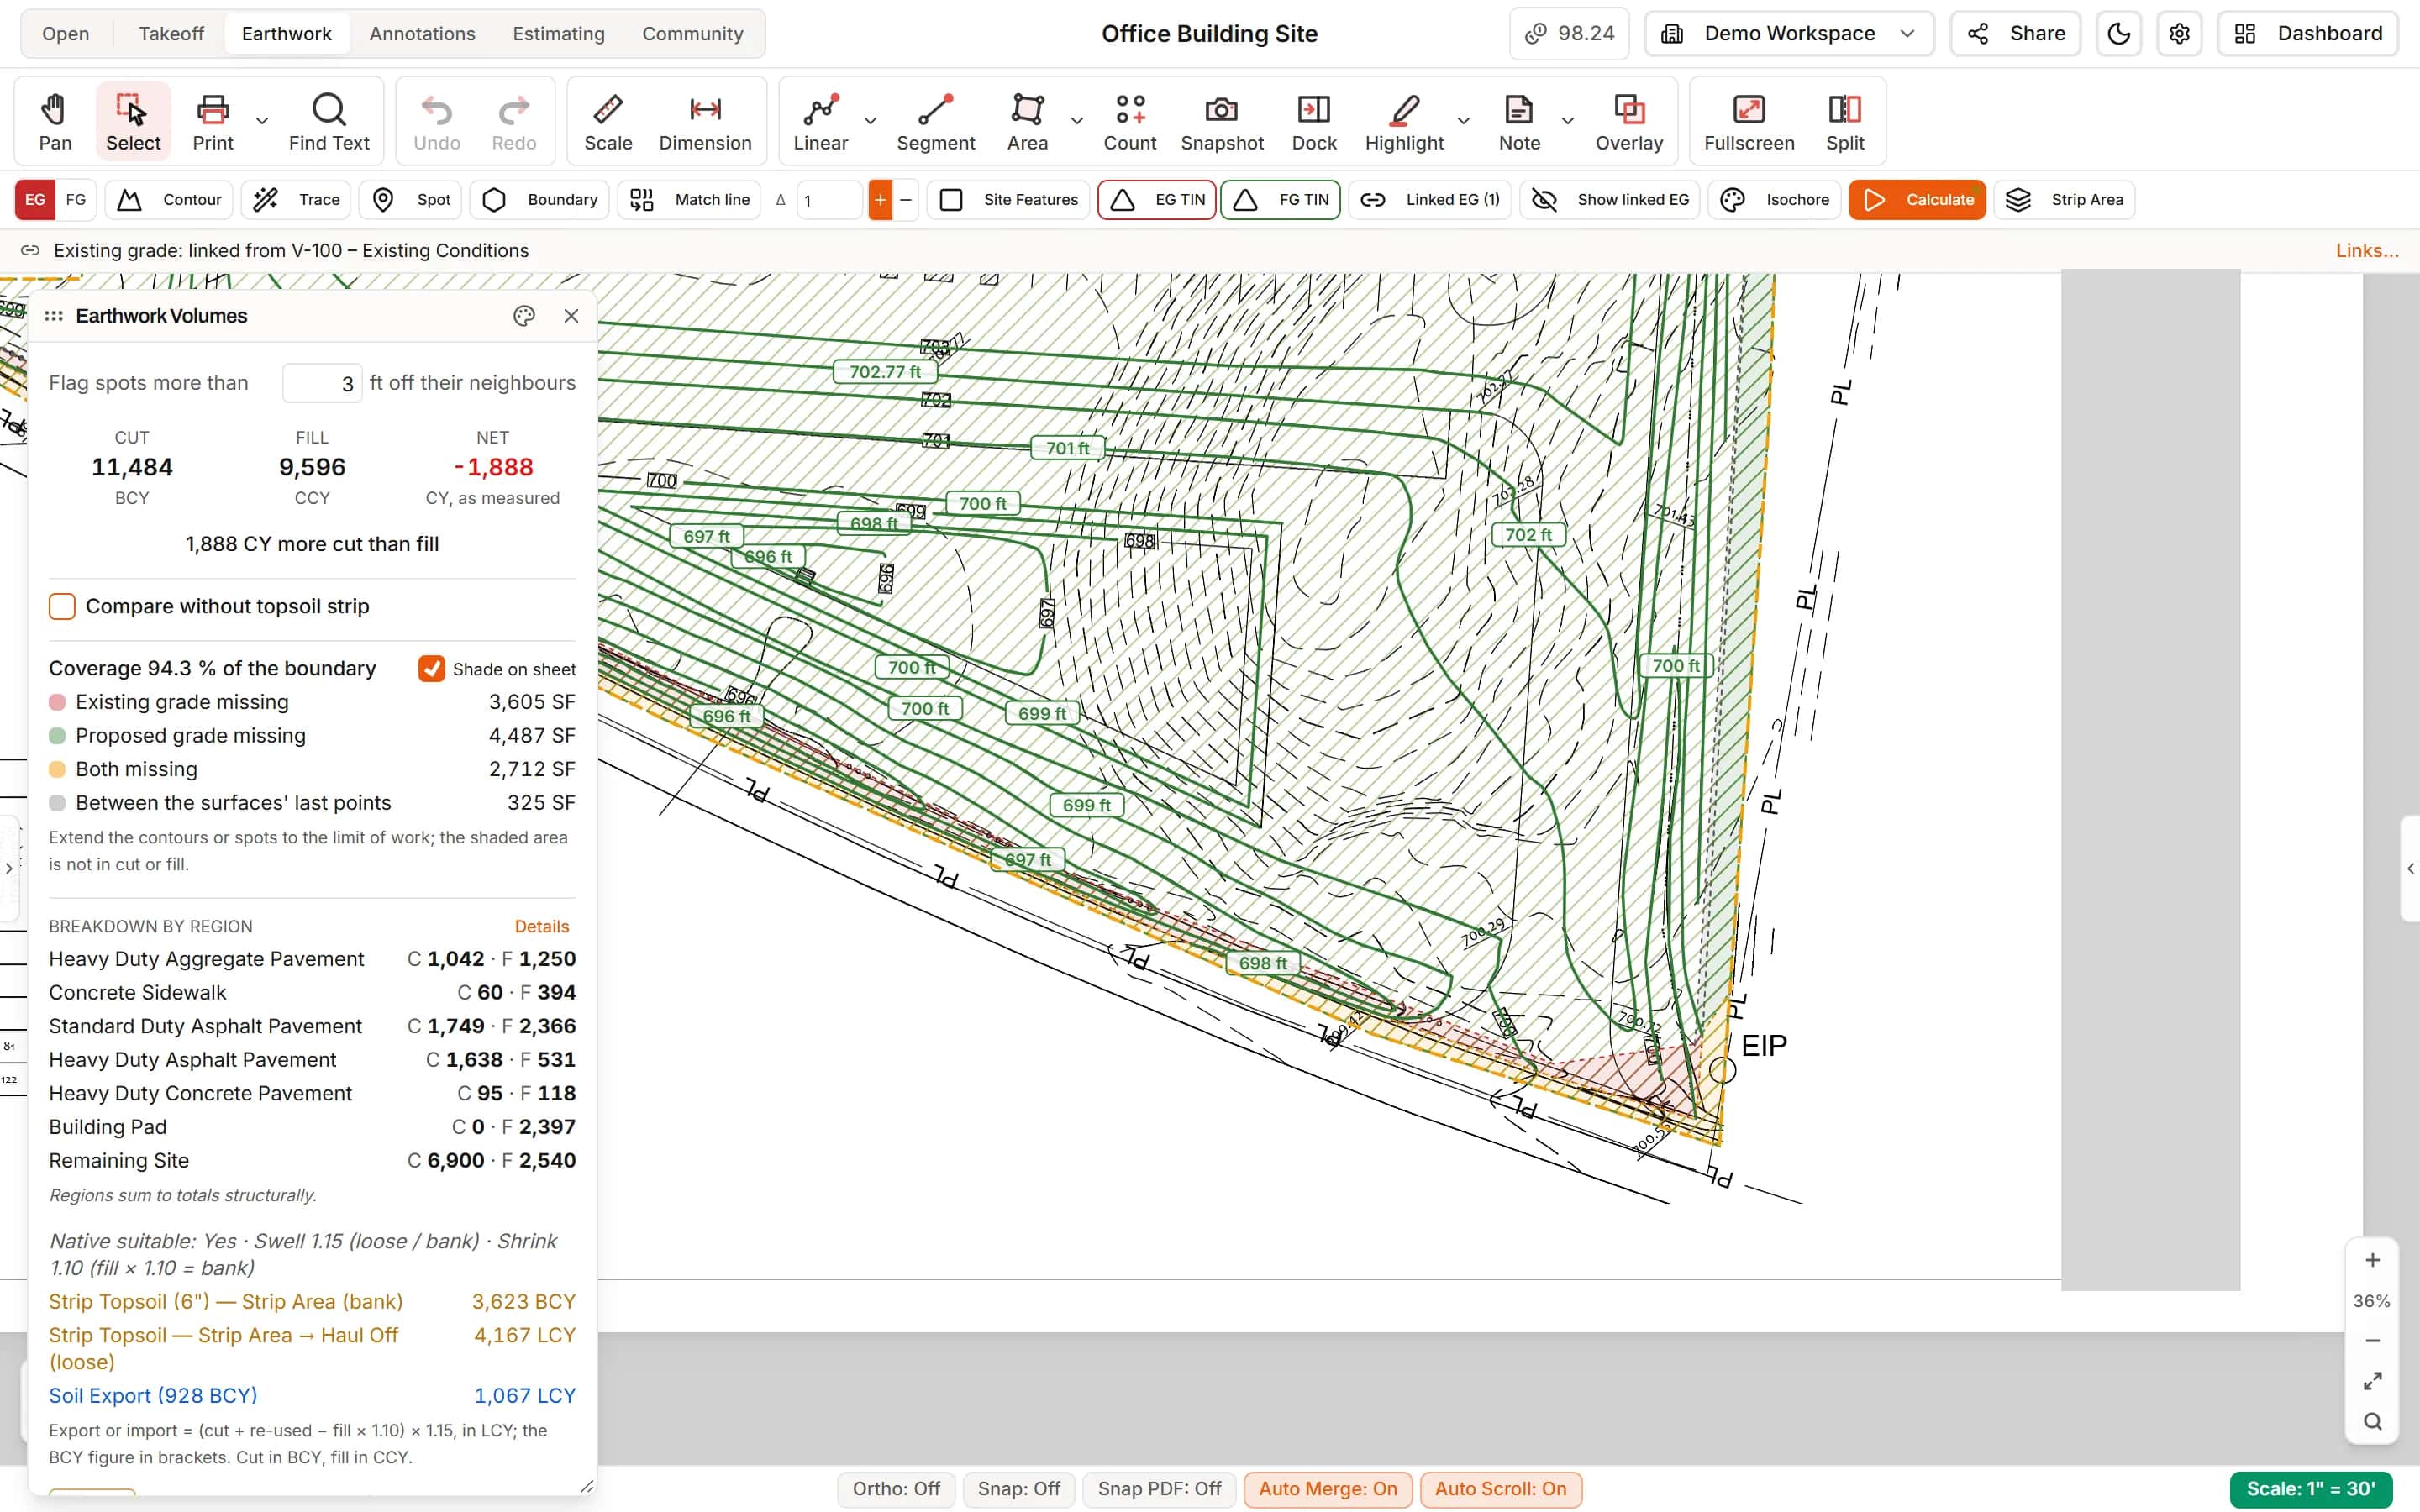Activate the Trace tool
The image size is (2420, 1512).
pos(296,200)
